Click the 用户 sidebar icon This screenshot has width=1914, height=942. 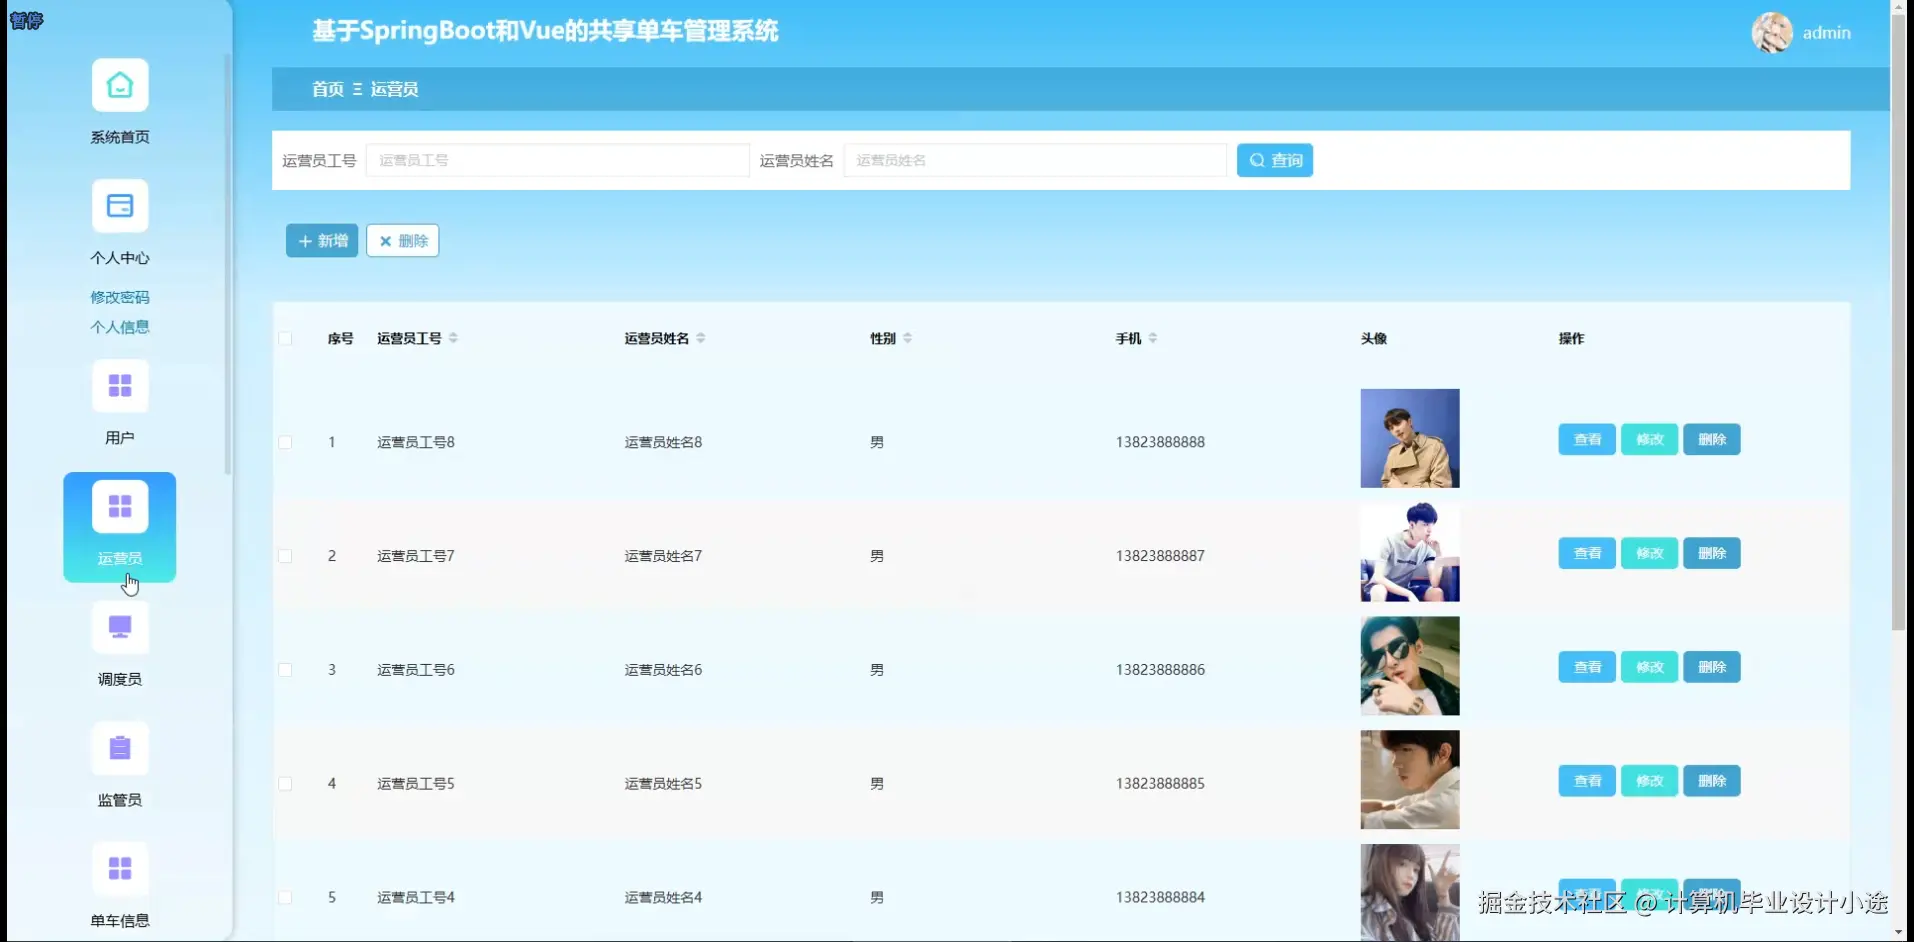pos(119,386)
